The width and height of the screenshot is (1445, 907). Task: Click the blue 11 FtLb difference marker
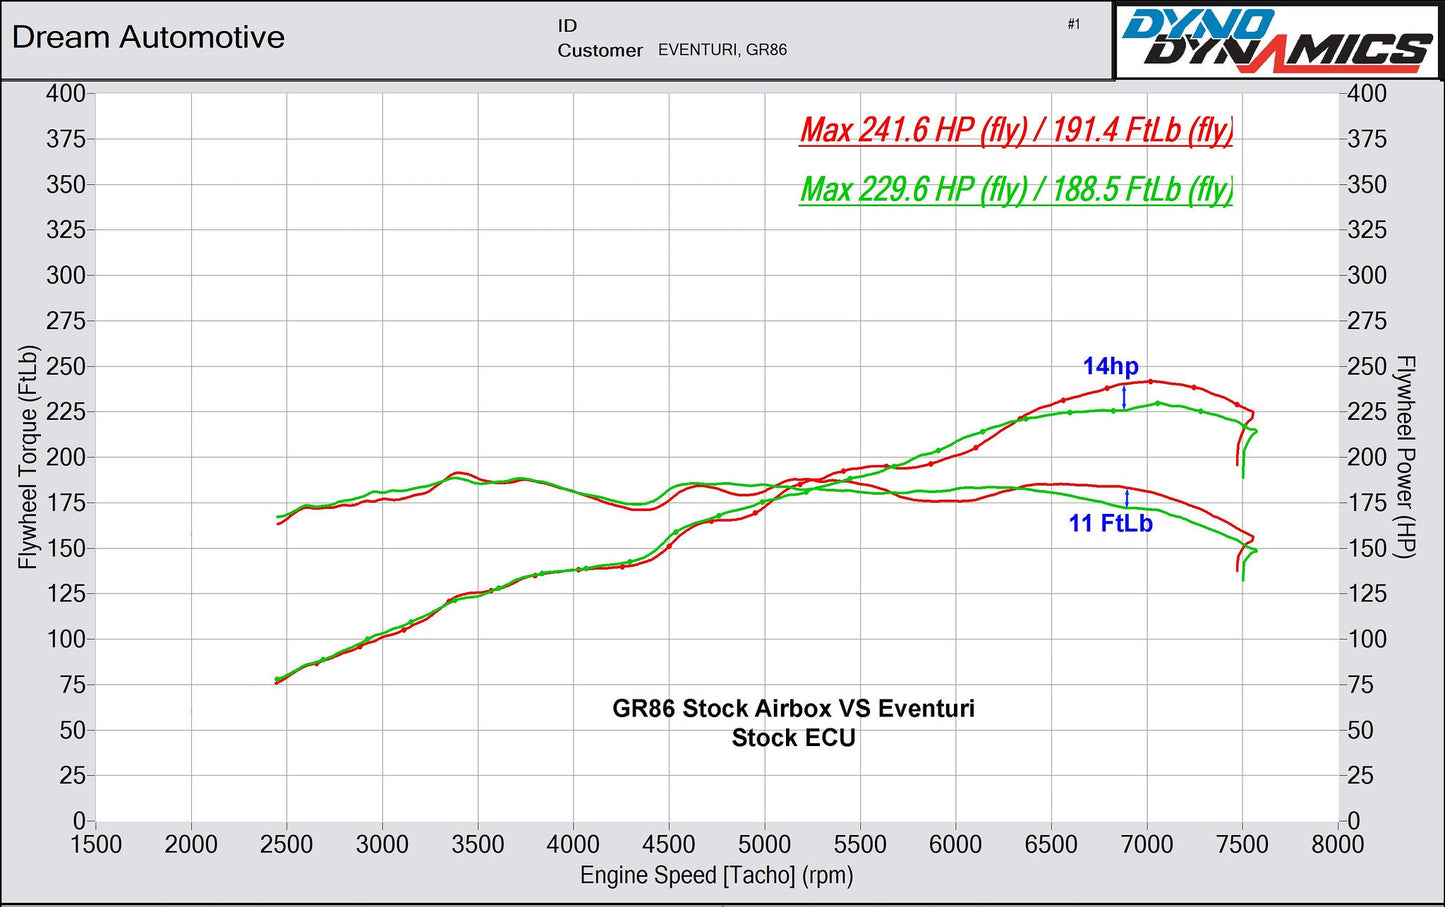[1110, 522]
